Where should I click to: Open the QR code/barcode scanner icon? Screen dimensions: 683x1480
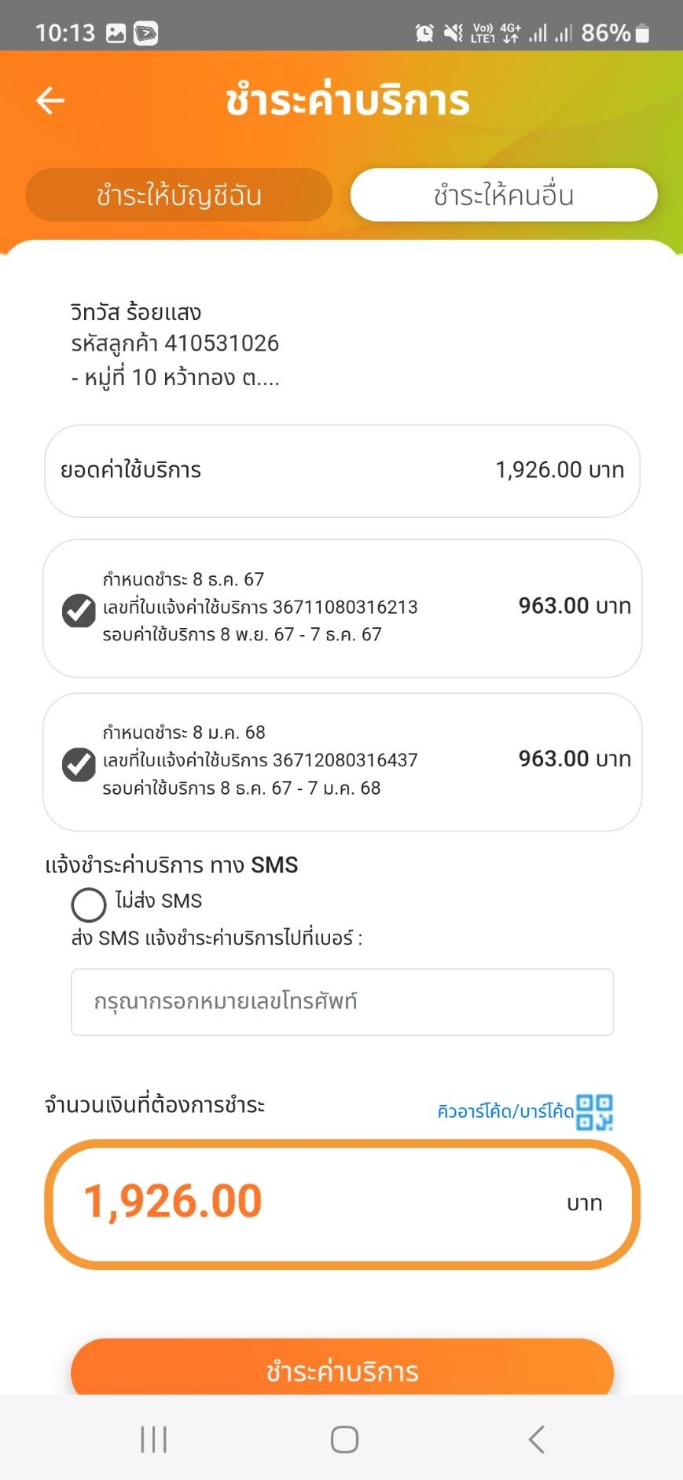[594, 1112]
